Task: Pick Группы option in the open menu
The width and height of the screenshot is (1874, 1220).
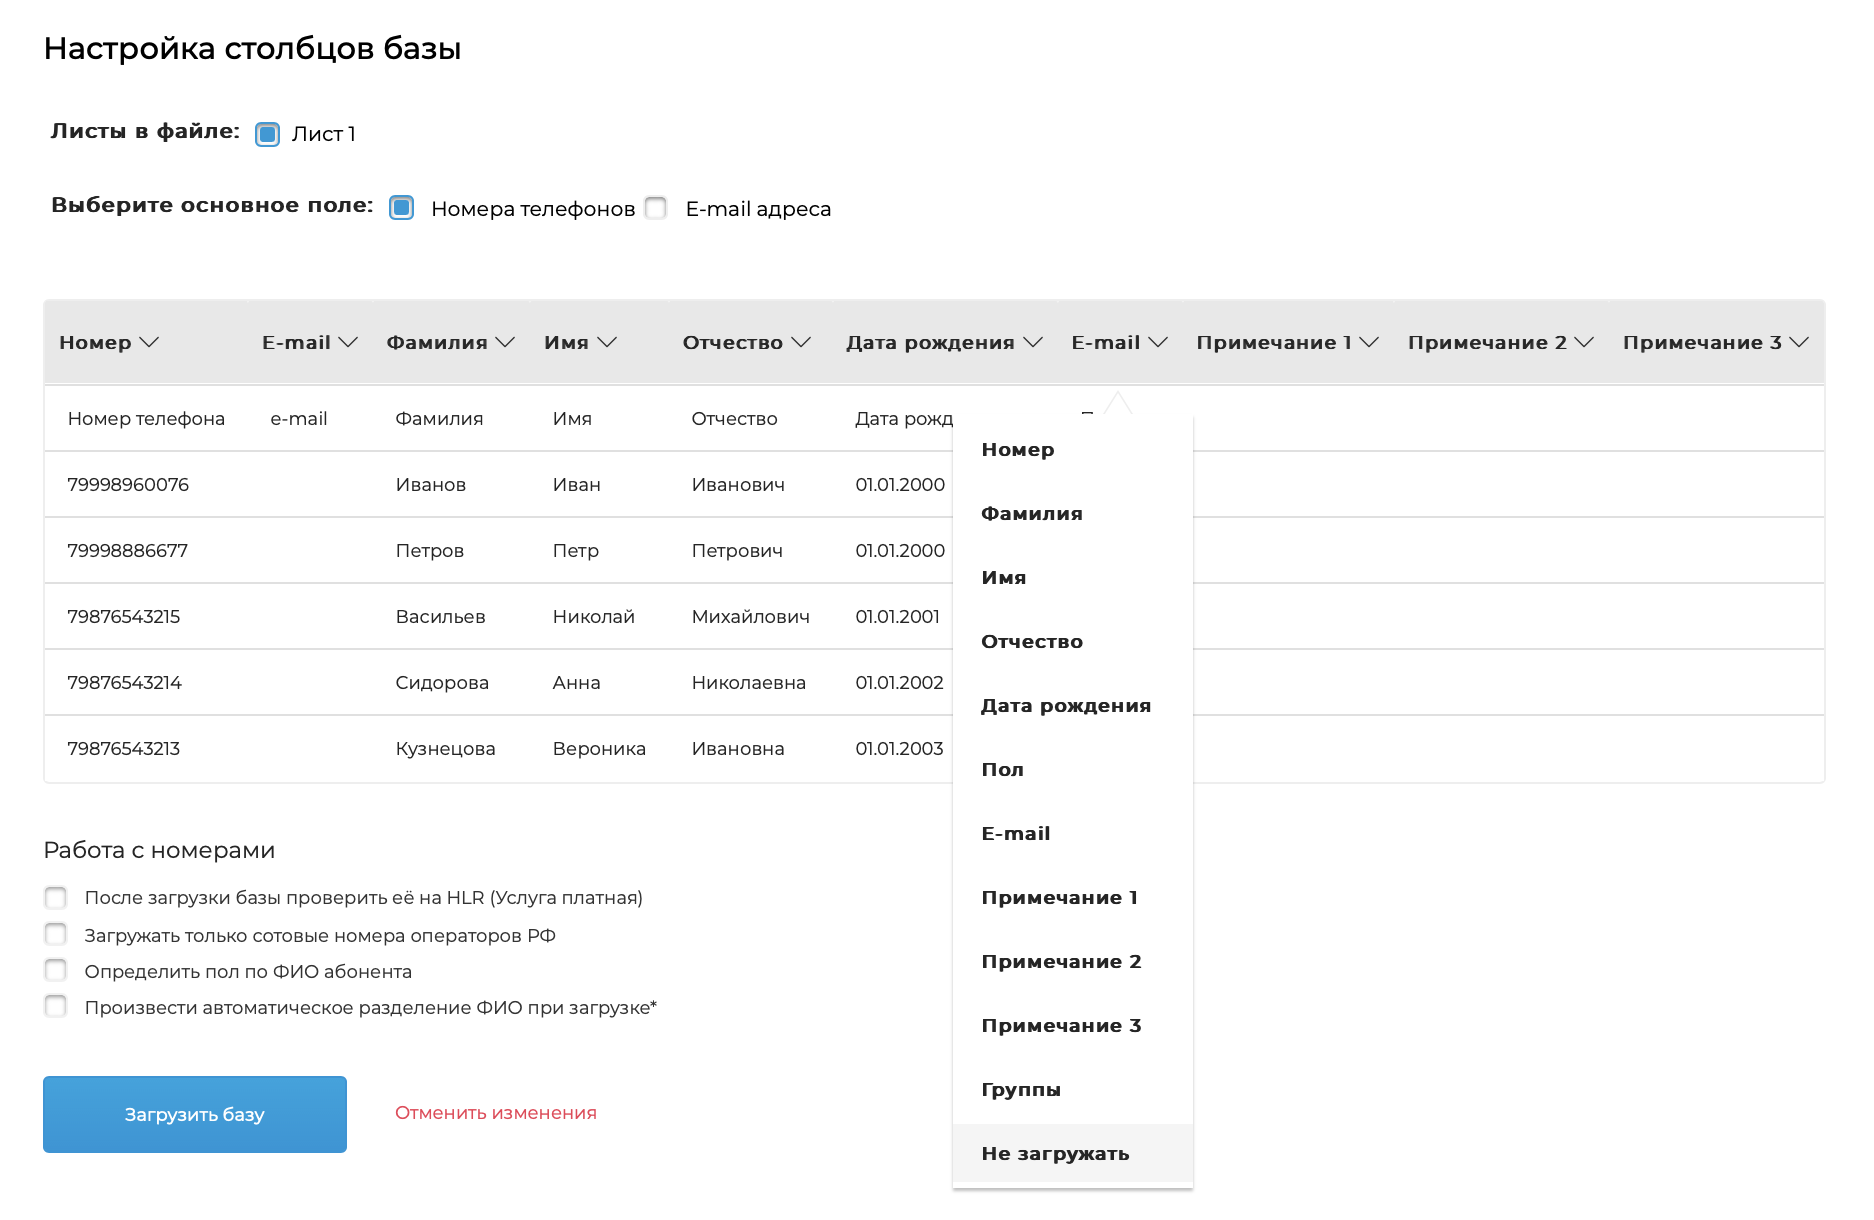Action: pos(1020,1089)
